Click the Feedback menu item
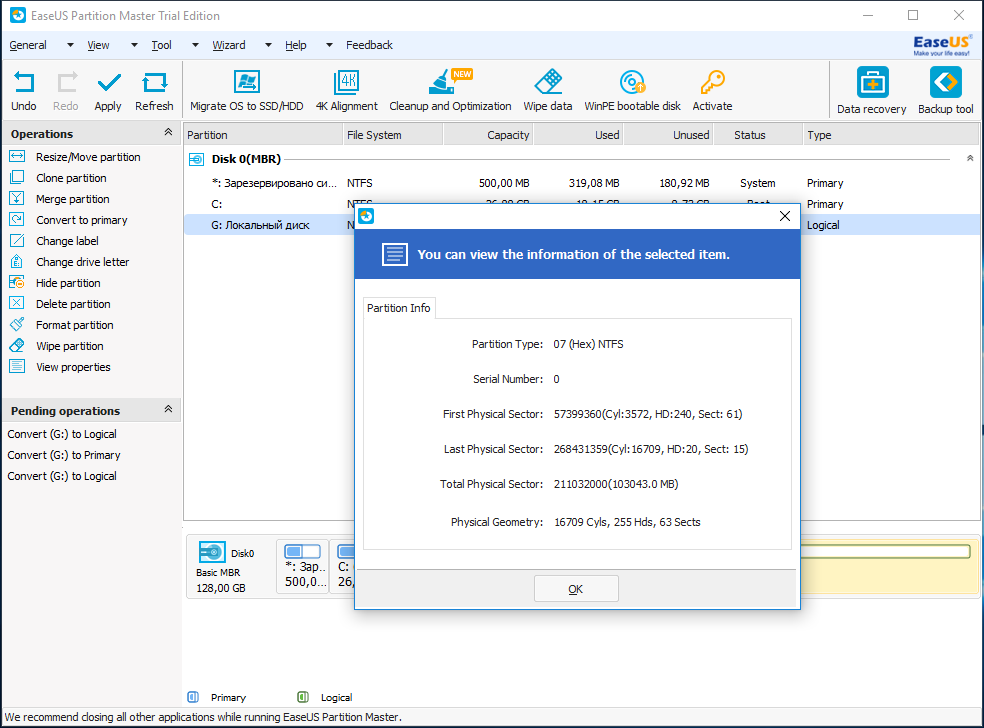The height and width of the screenshot is (728, 984). coord(369,45)
